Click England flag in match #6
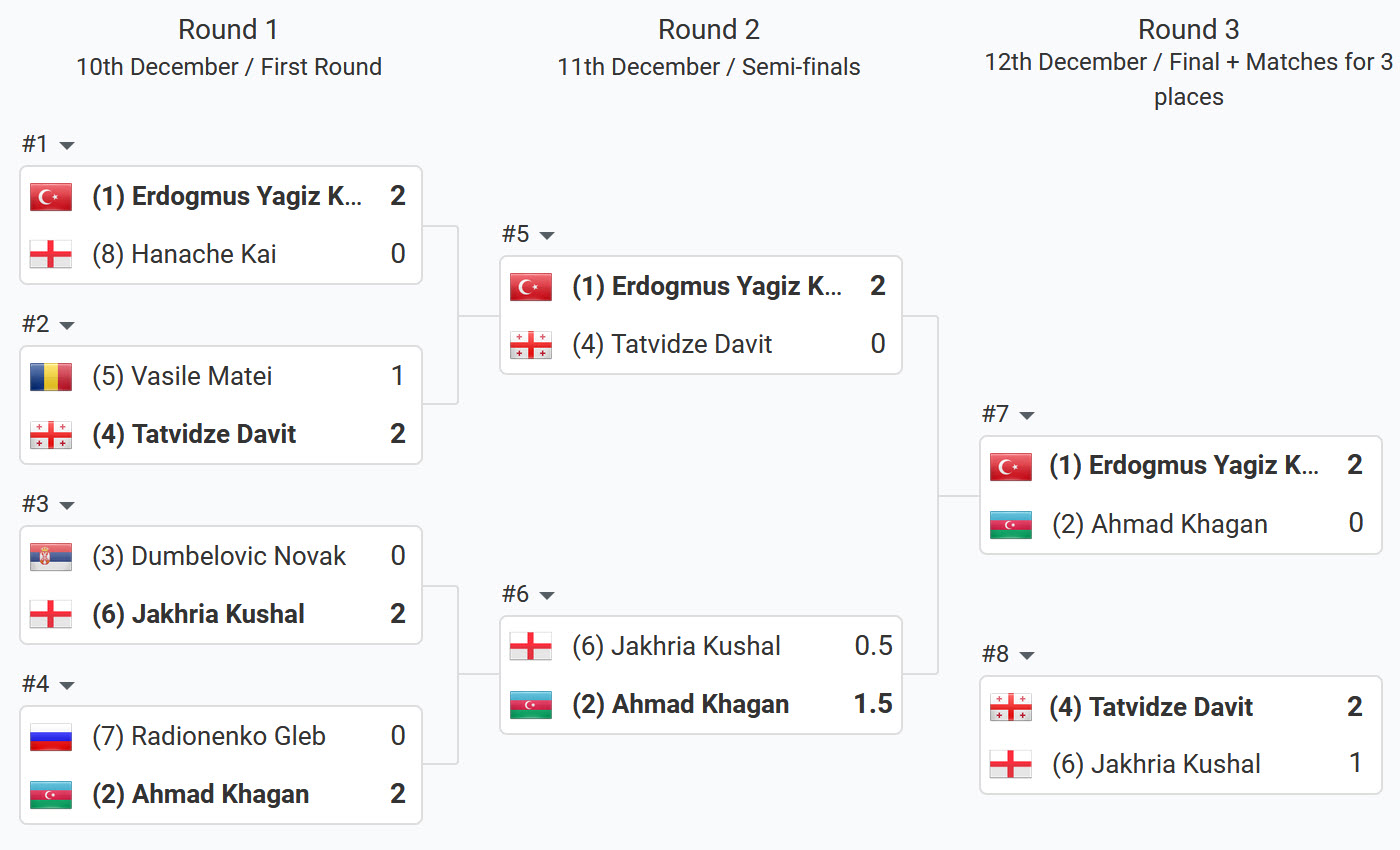This screenshot has height=850, width=1400. pos(530,647)
